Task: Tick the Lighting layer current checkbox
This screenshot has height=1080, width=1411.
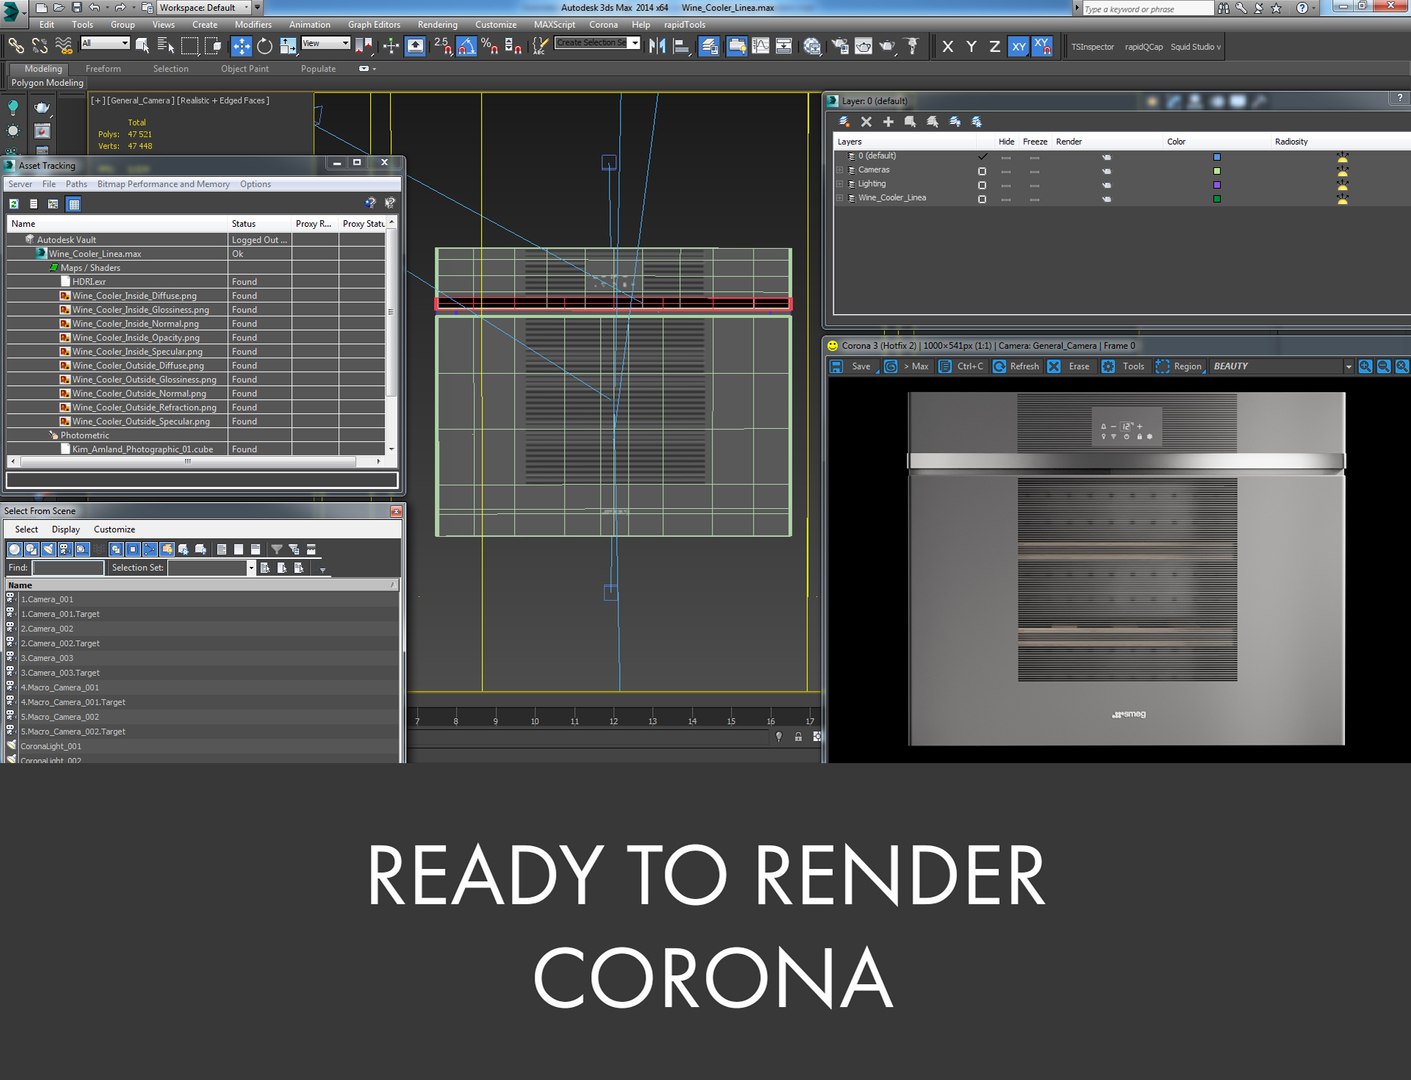Action: [982, 185]
